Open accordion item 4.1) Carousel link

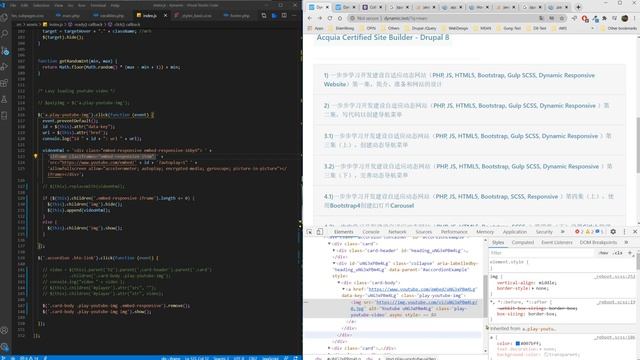(469, 201)
